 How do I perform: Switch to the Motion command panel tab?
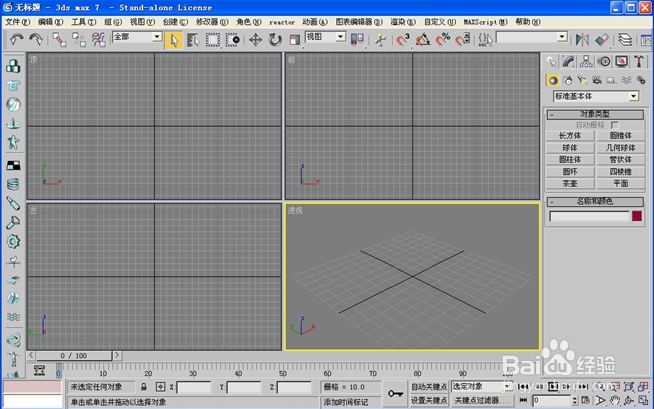coord(604,62)
